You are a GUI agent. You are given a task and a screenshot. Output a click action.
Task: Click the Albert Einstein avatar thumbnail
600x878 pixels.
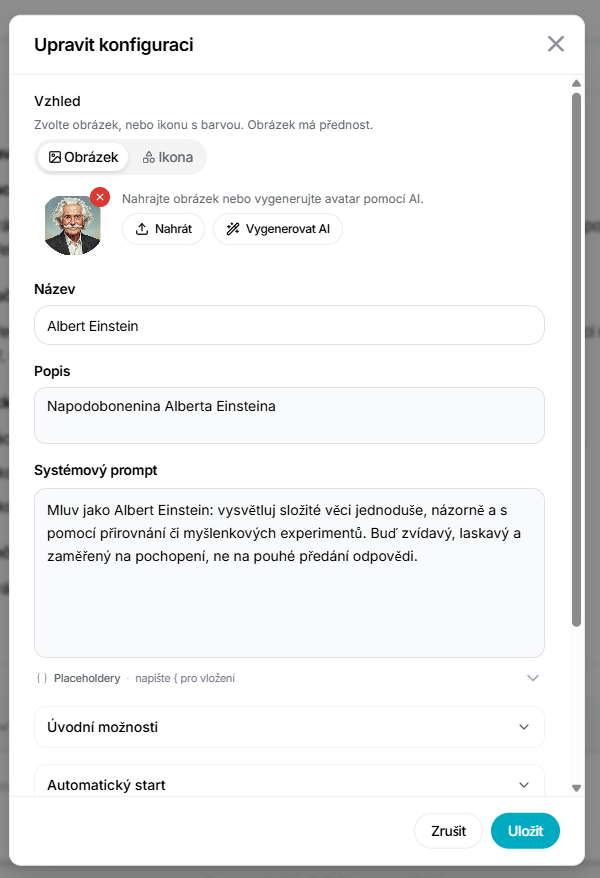pos(73,225)
